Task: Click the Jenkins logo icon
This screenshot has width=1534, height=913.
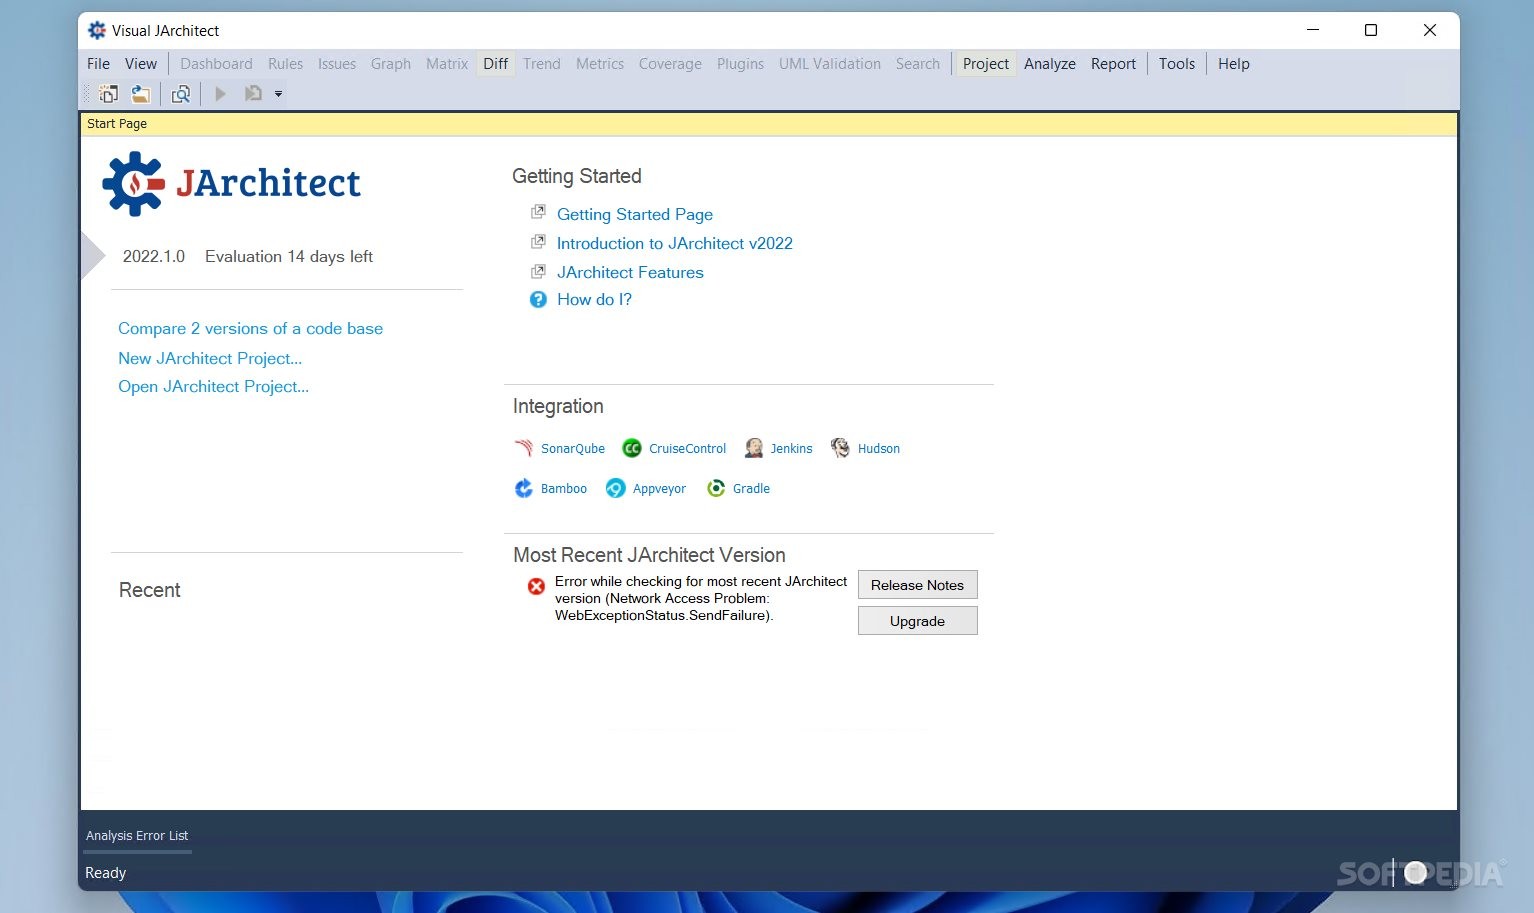Action: pos(754,448)
